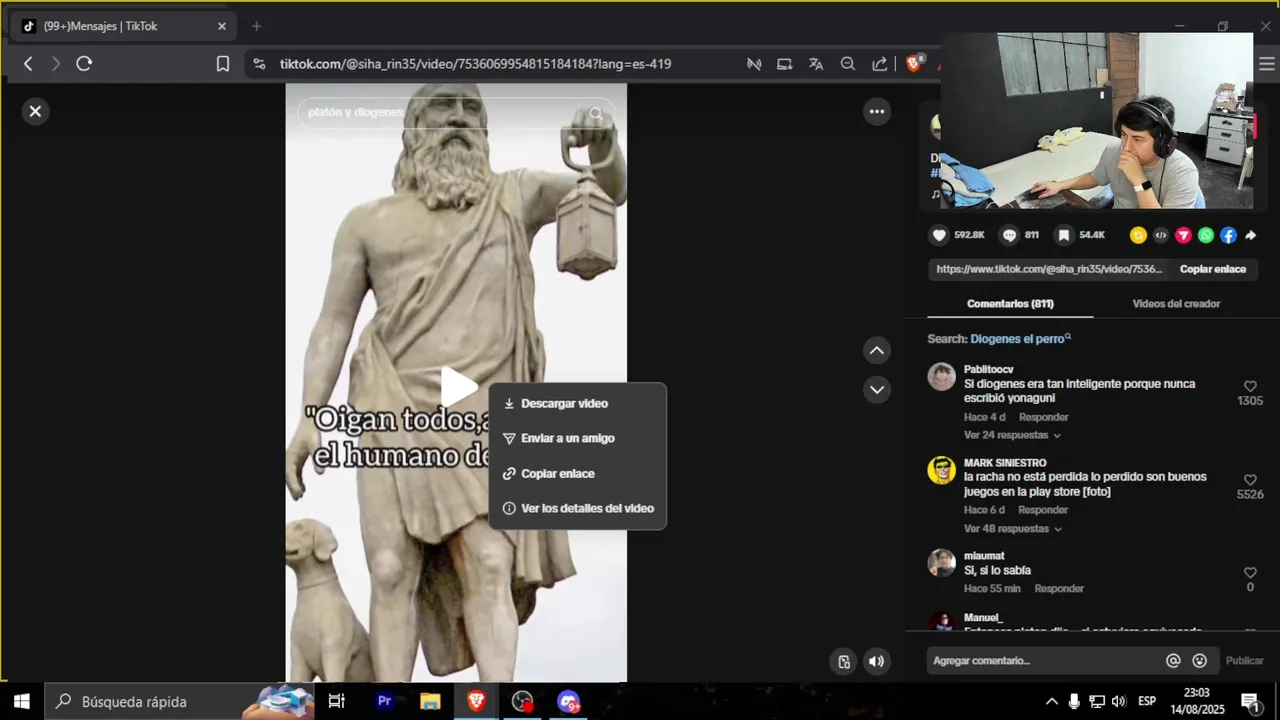
Task: Click the Agregar comentario input field
Action: click(x=1045, y=661)
